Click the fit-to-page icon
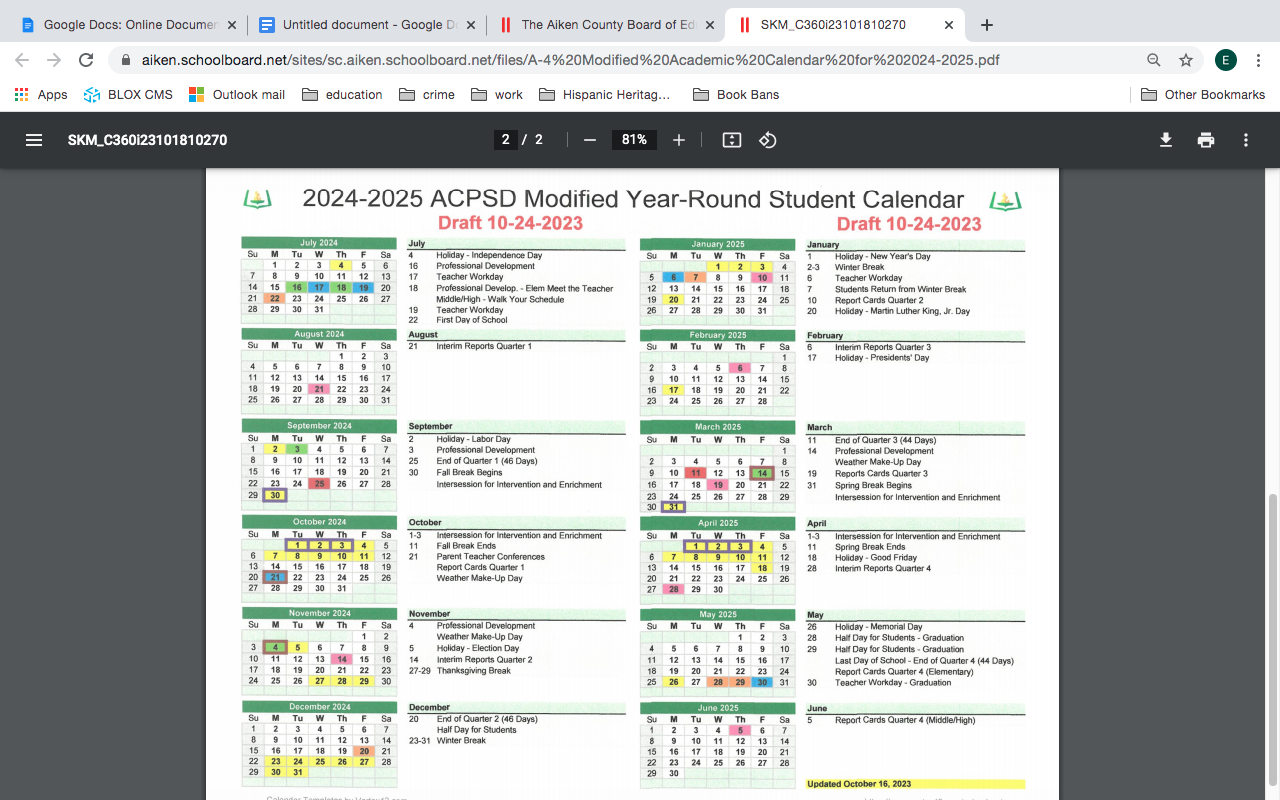 point(731,140)
